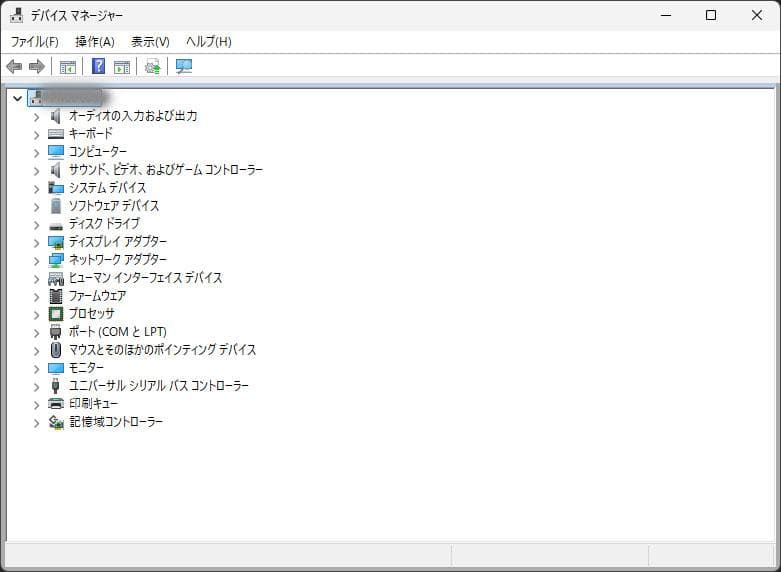Select the ユニバーサル シリアル バス コントローラー label
The image size is (781, 572).
[x=158, y=386]
